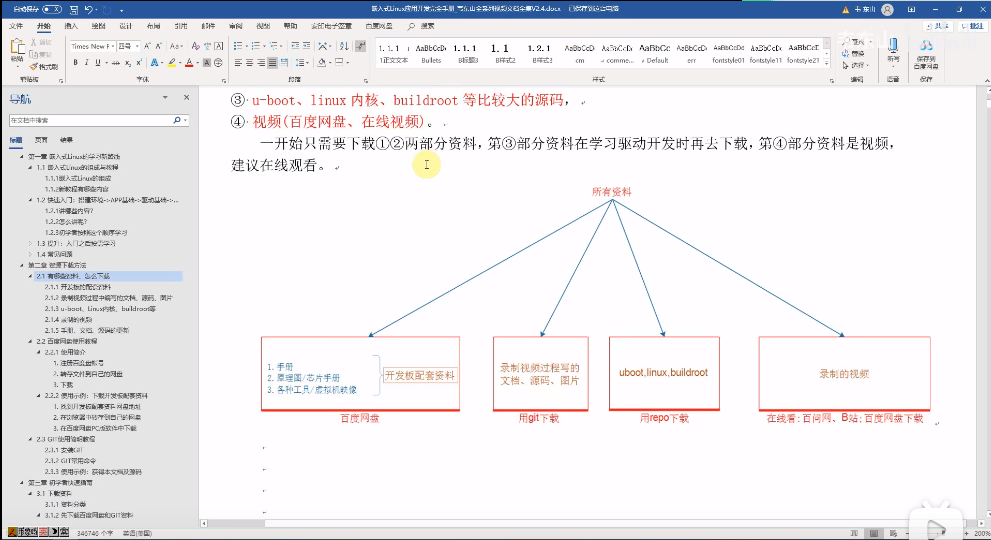This screenshot has width=991, height=540.
Task: Apply red font color button
Action: click(x=188, y=63)
